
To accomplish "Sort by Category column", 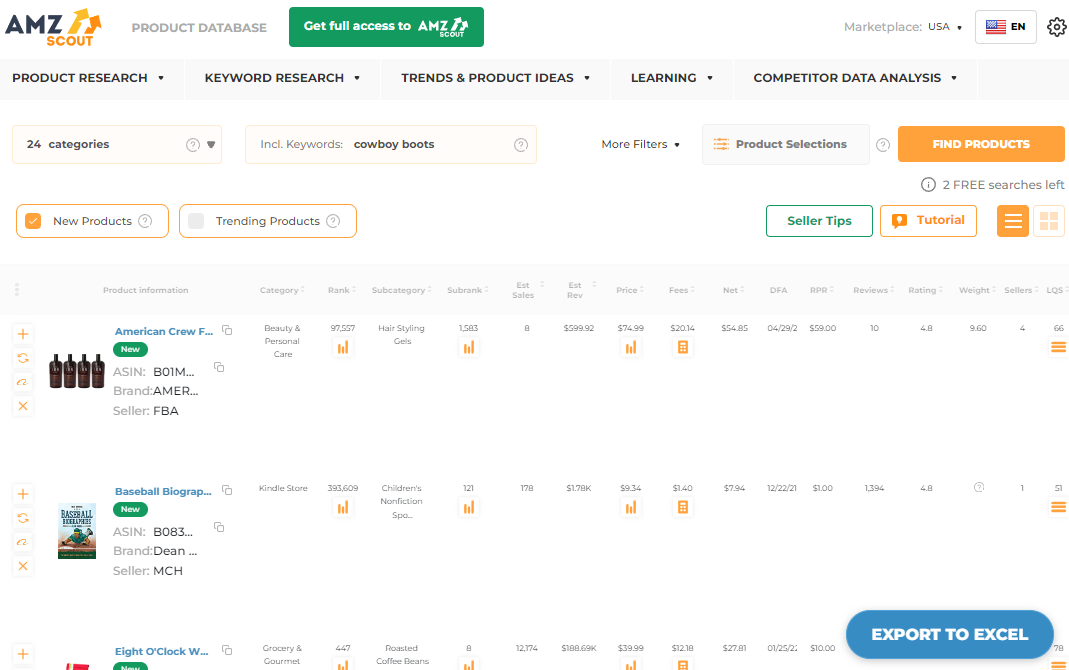I will click(x=282, y=290).
